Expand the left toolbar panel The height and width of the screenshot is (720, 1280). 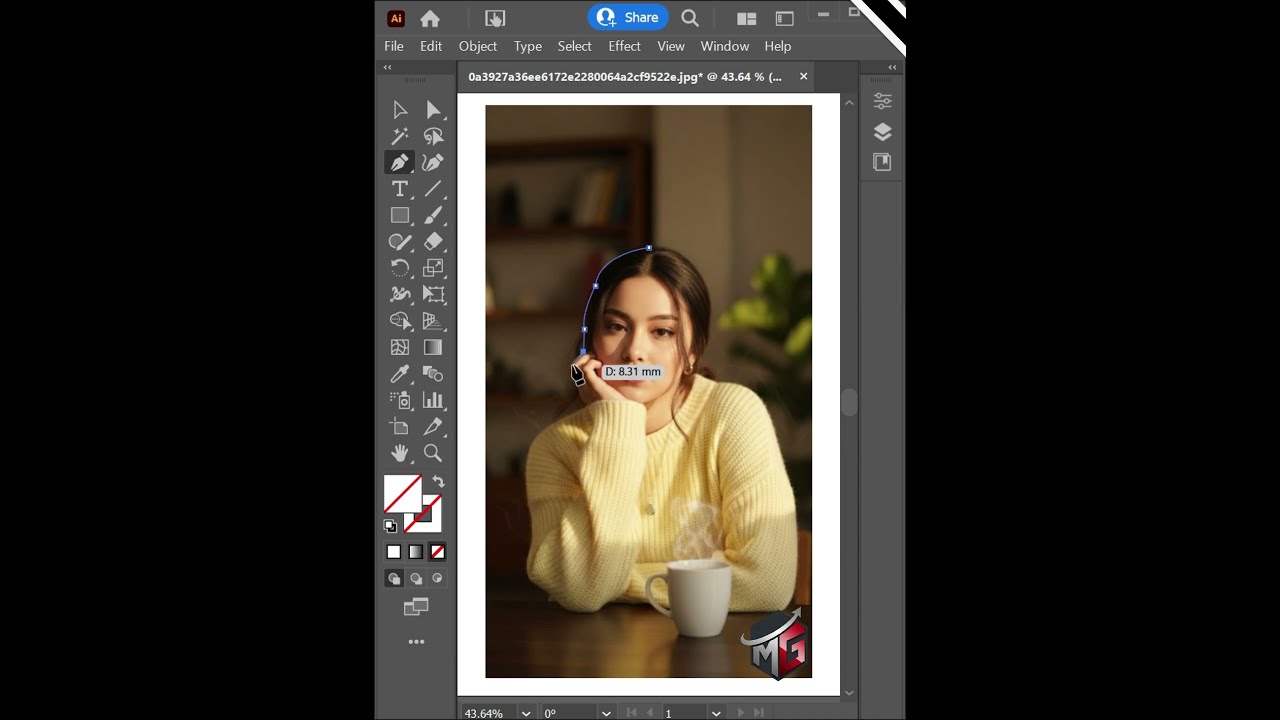(388, 67)
